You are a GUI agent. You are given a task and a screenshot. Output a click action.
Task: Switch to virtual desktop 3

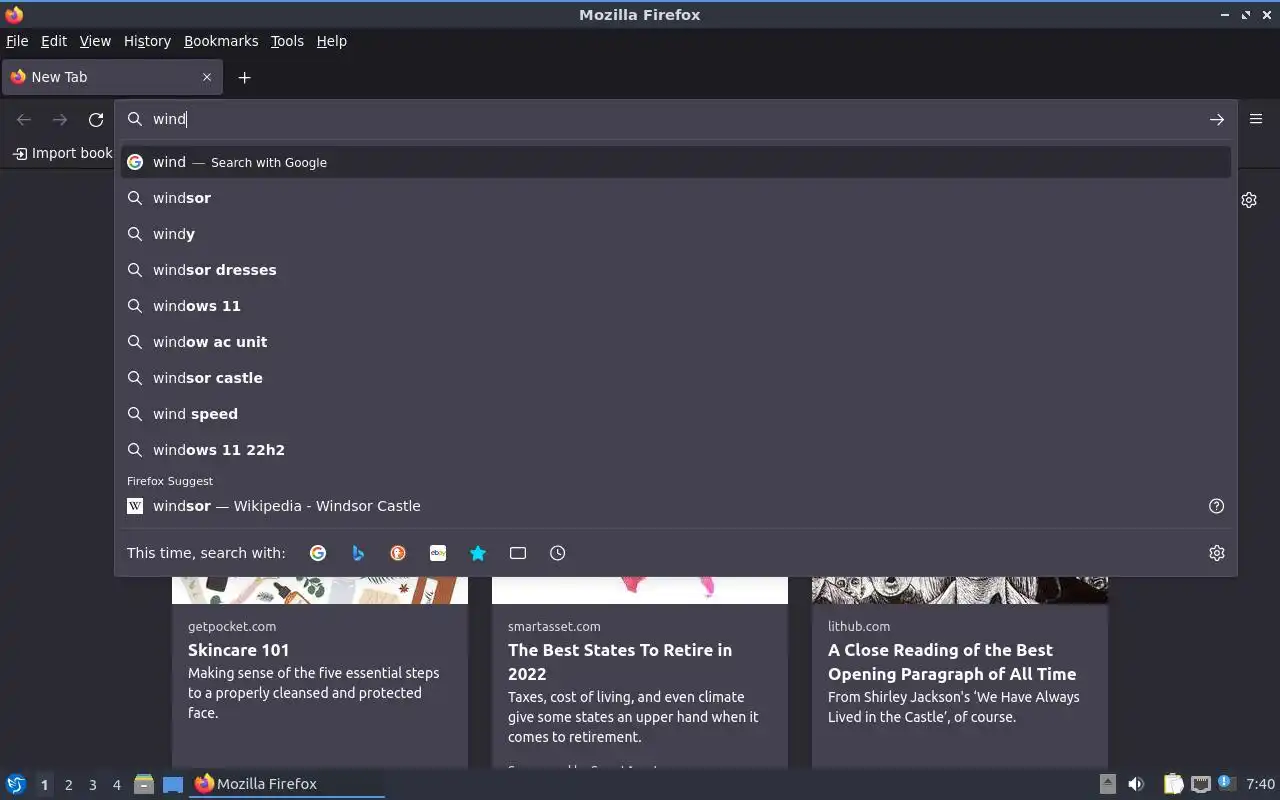[x=92, y=785]
